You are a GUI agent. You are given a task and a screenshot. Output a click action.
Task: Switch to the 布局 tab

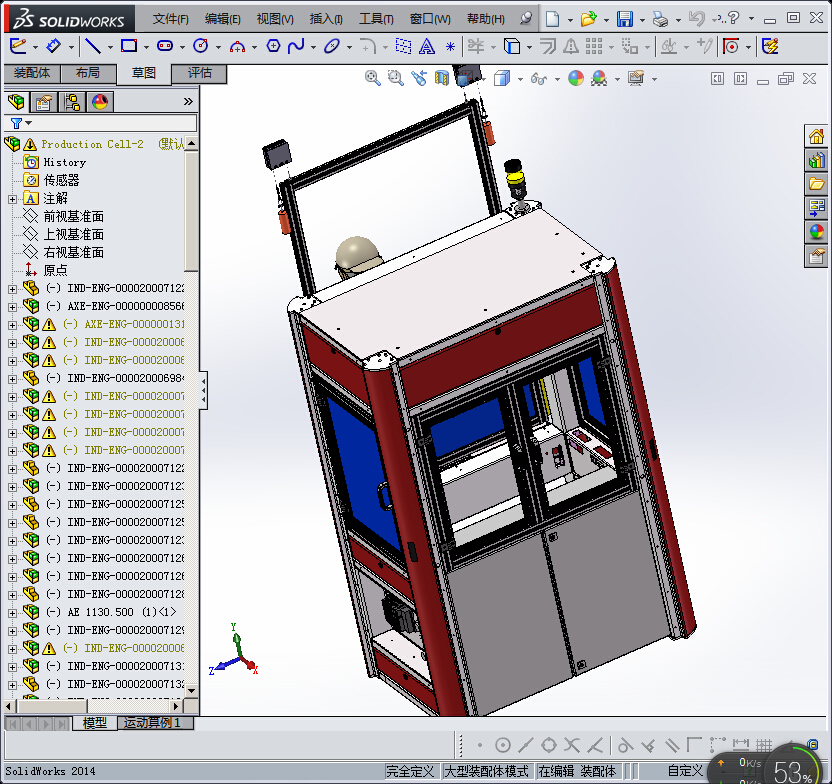pos(88,73)
